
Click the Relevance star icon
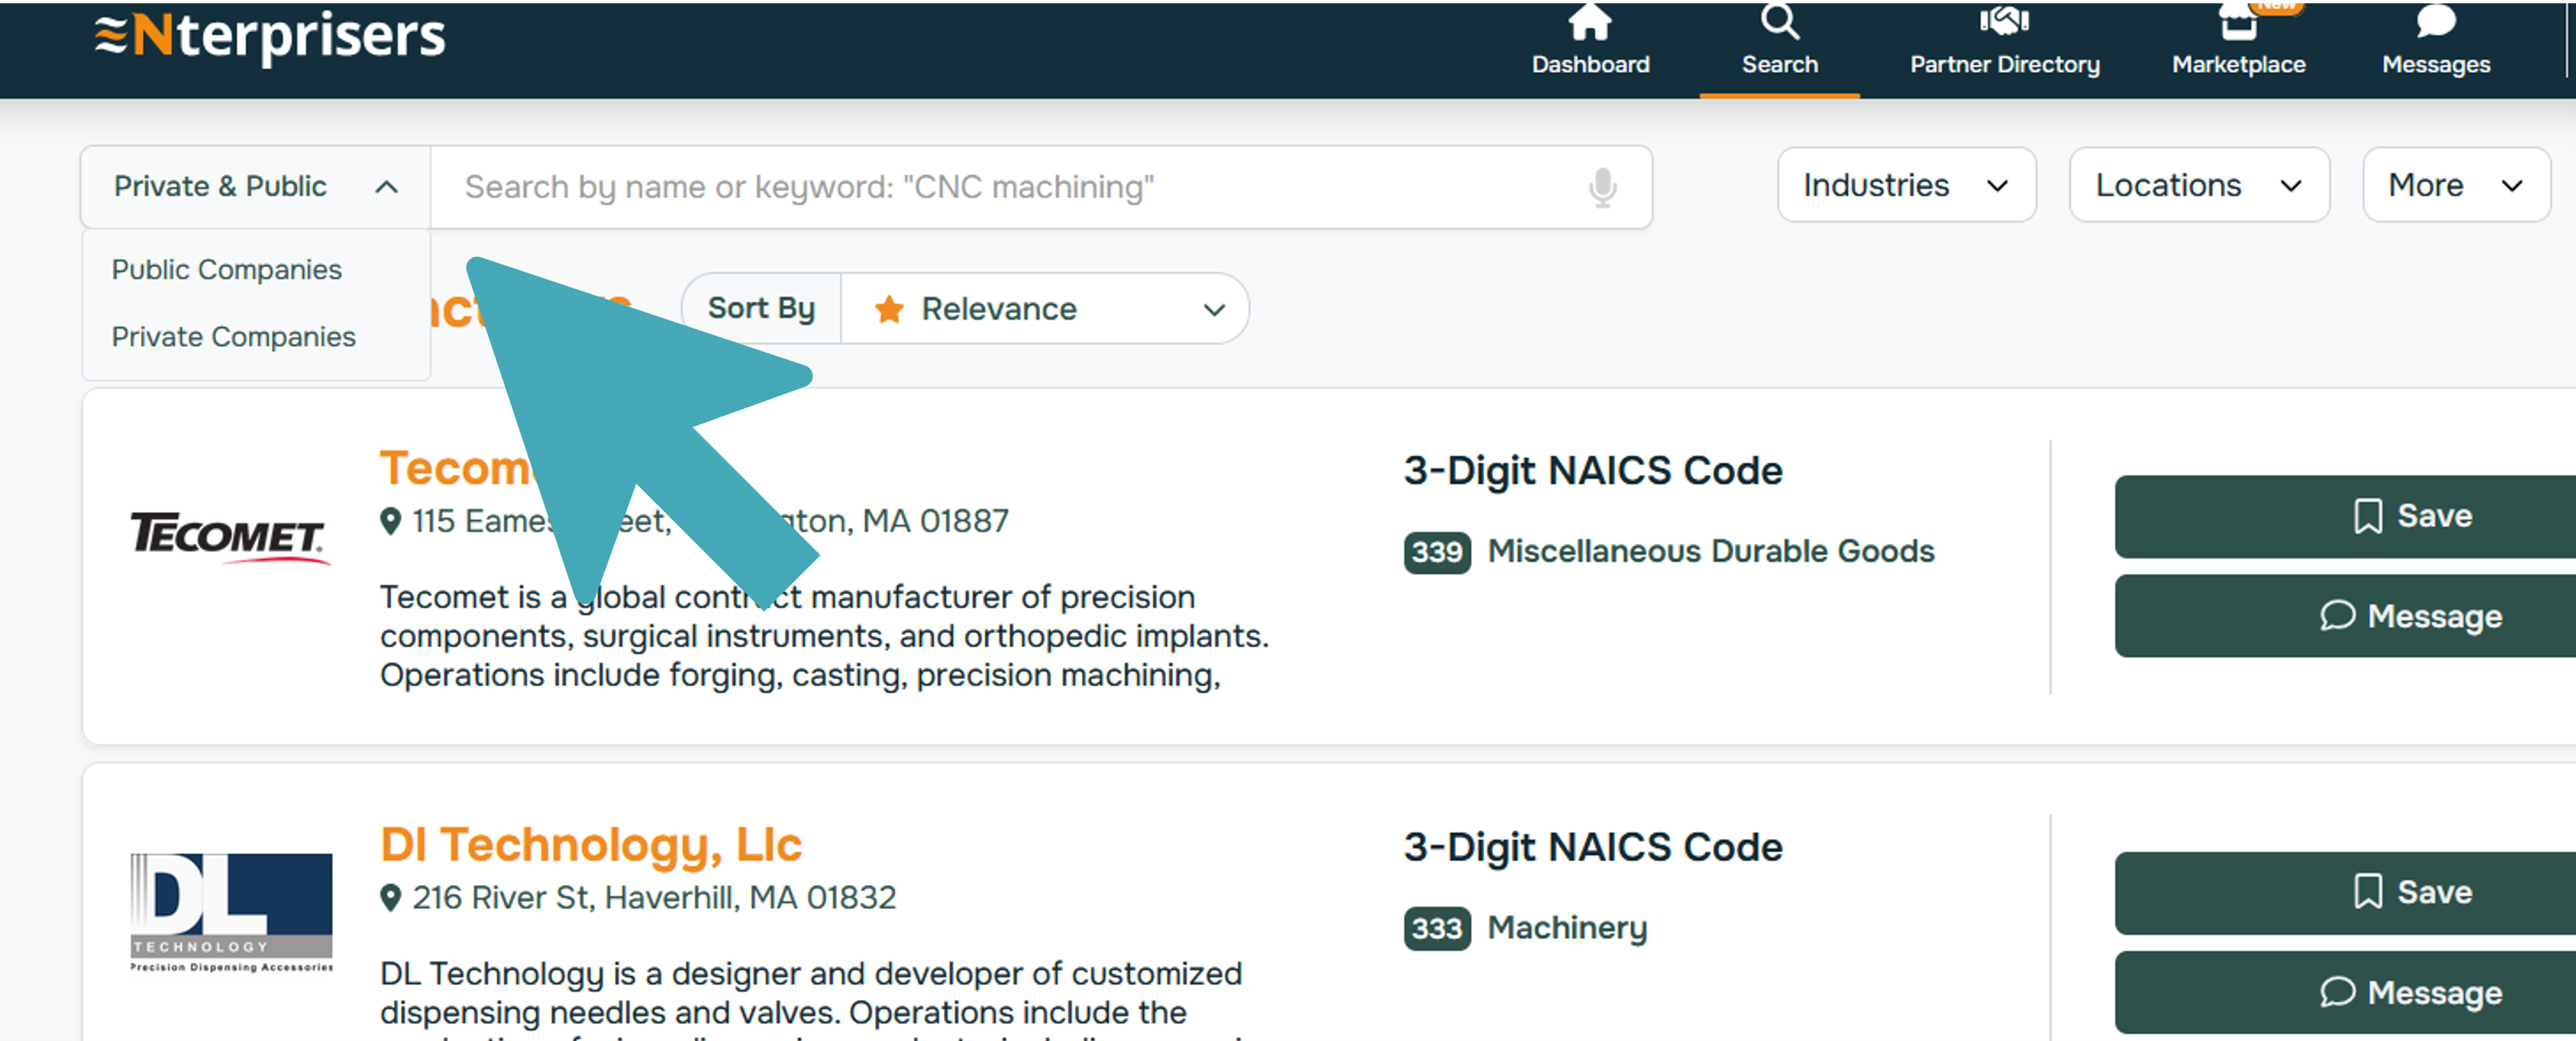point(889,309)
